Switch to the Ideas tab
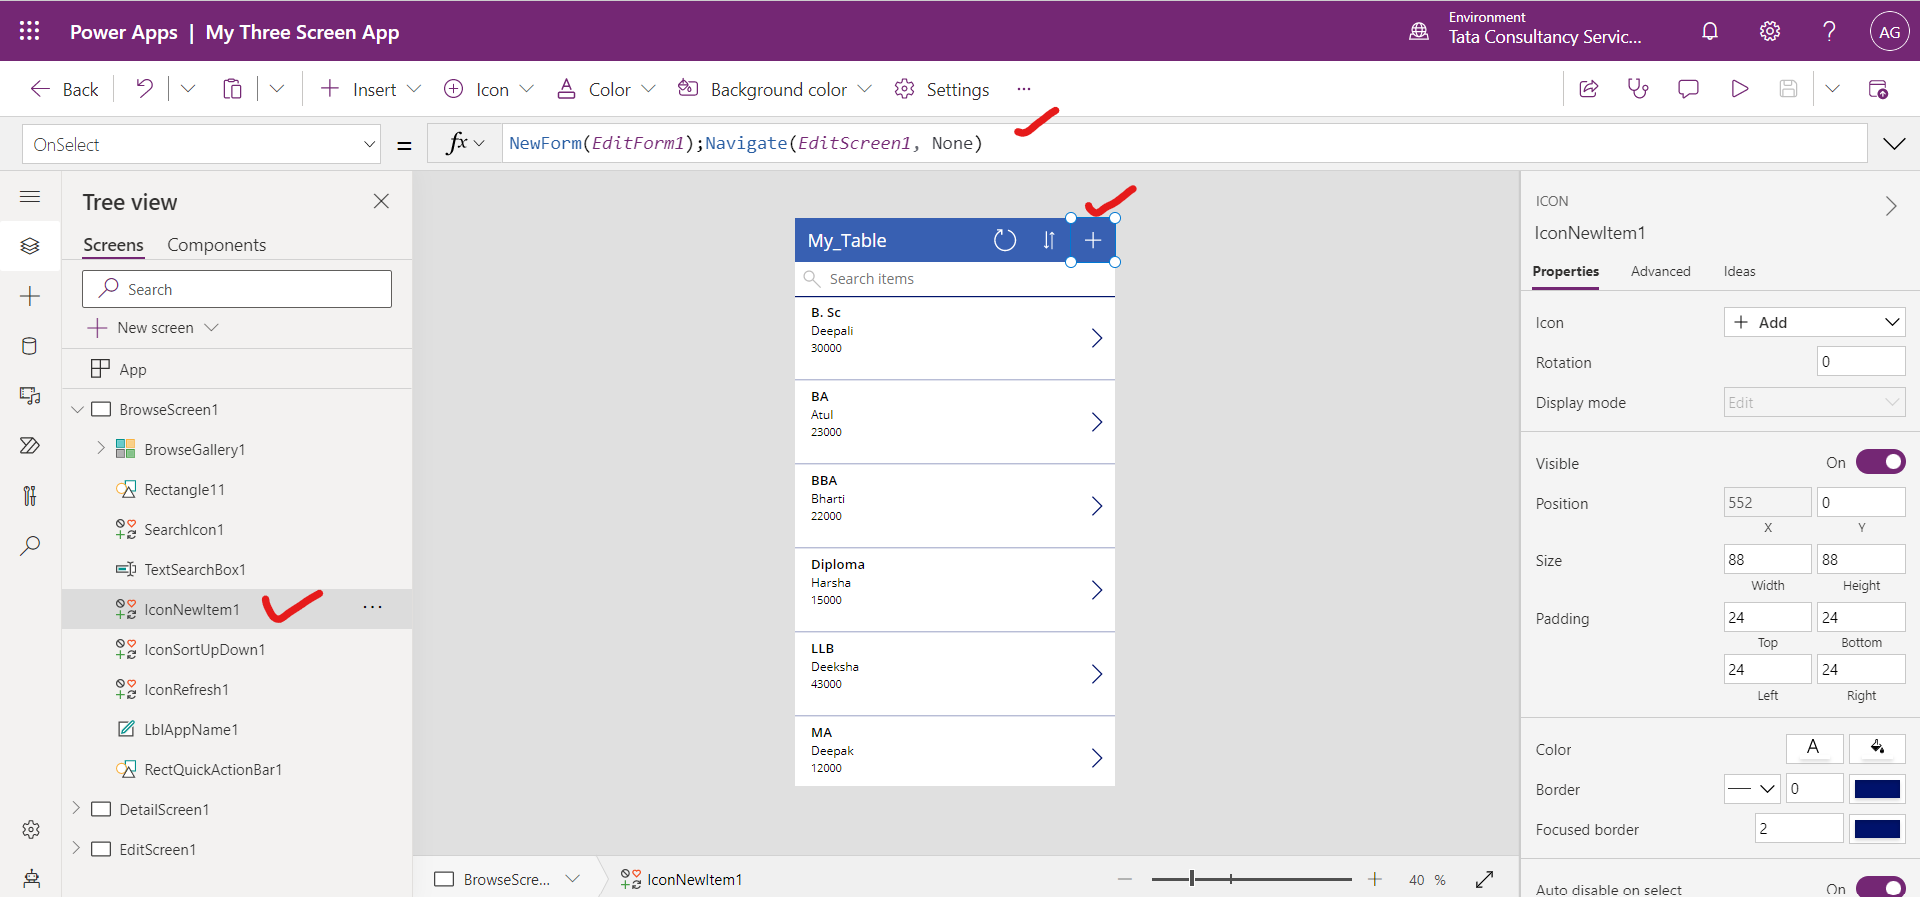 (1739, 271)
